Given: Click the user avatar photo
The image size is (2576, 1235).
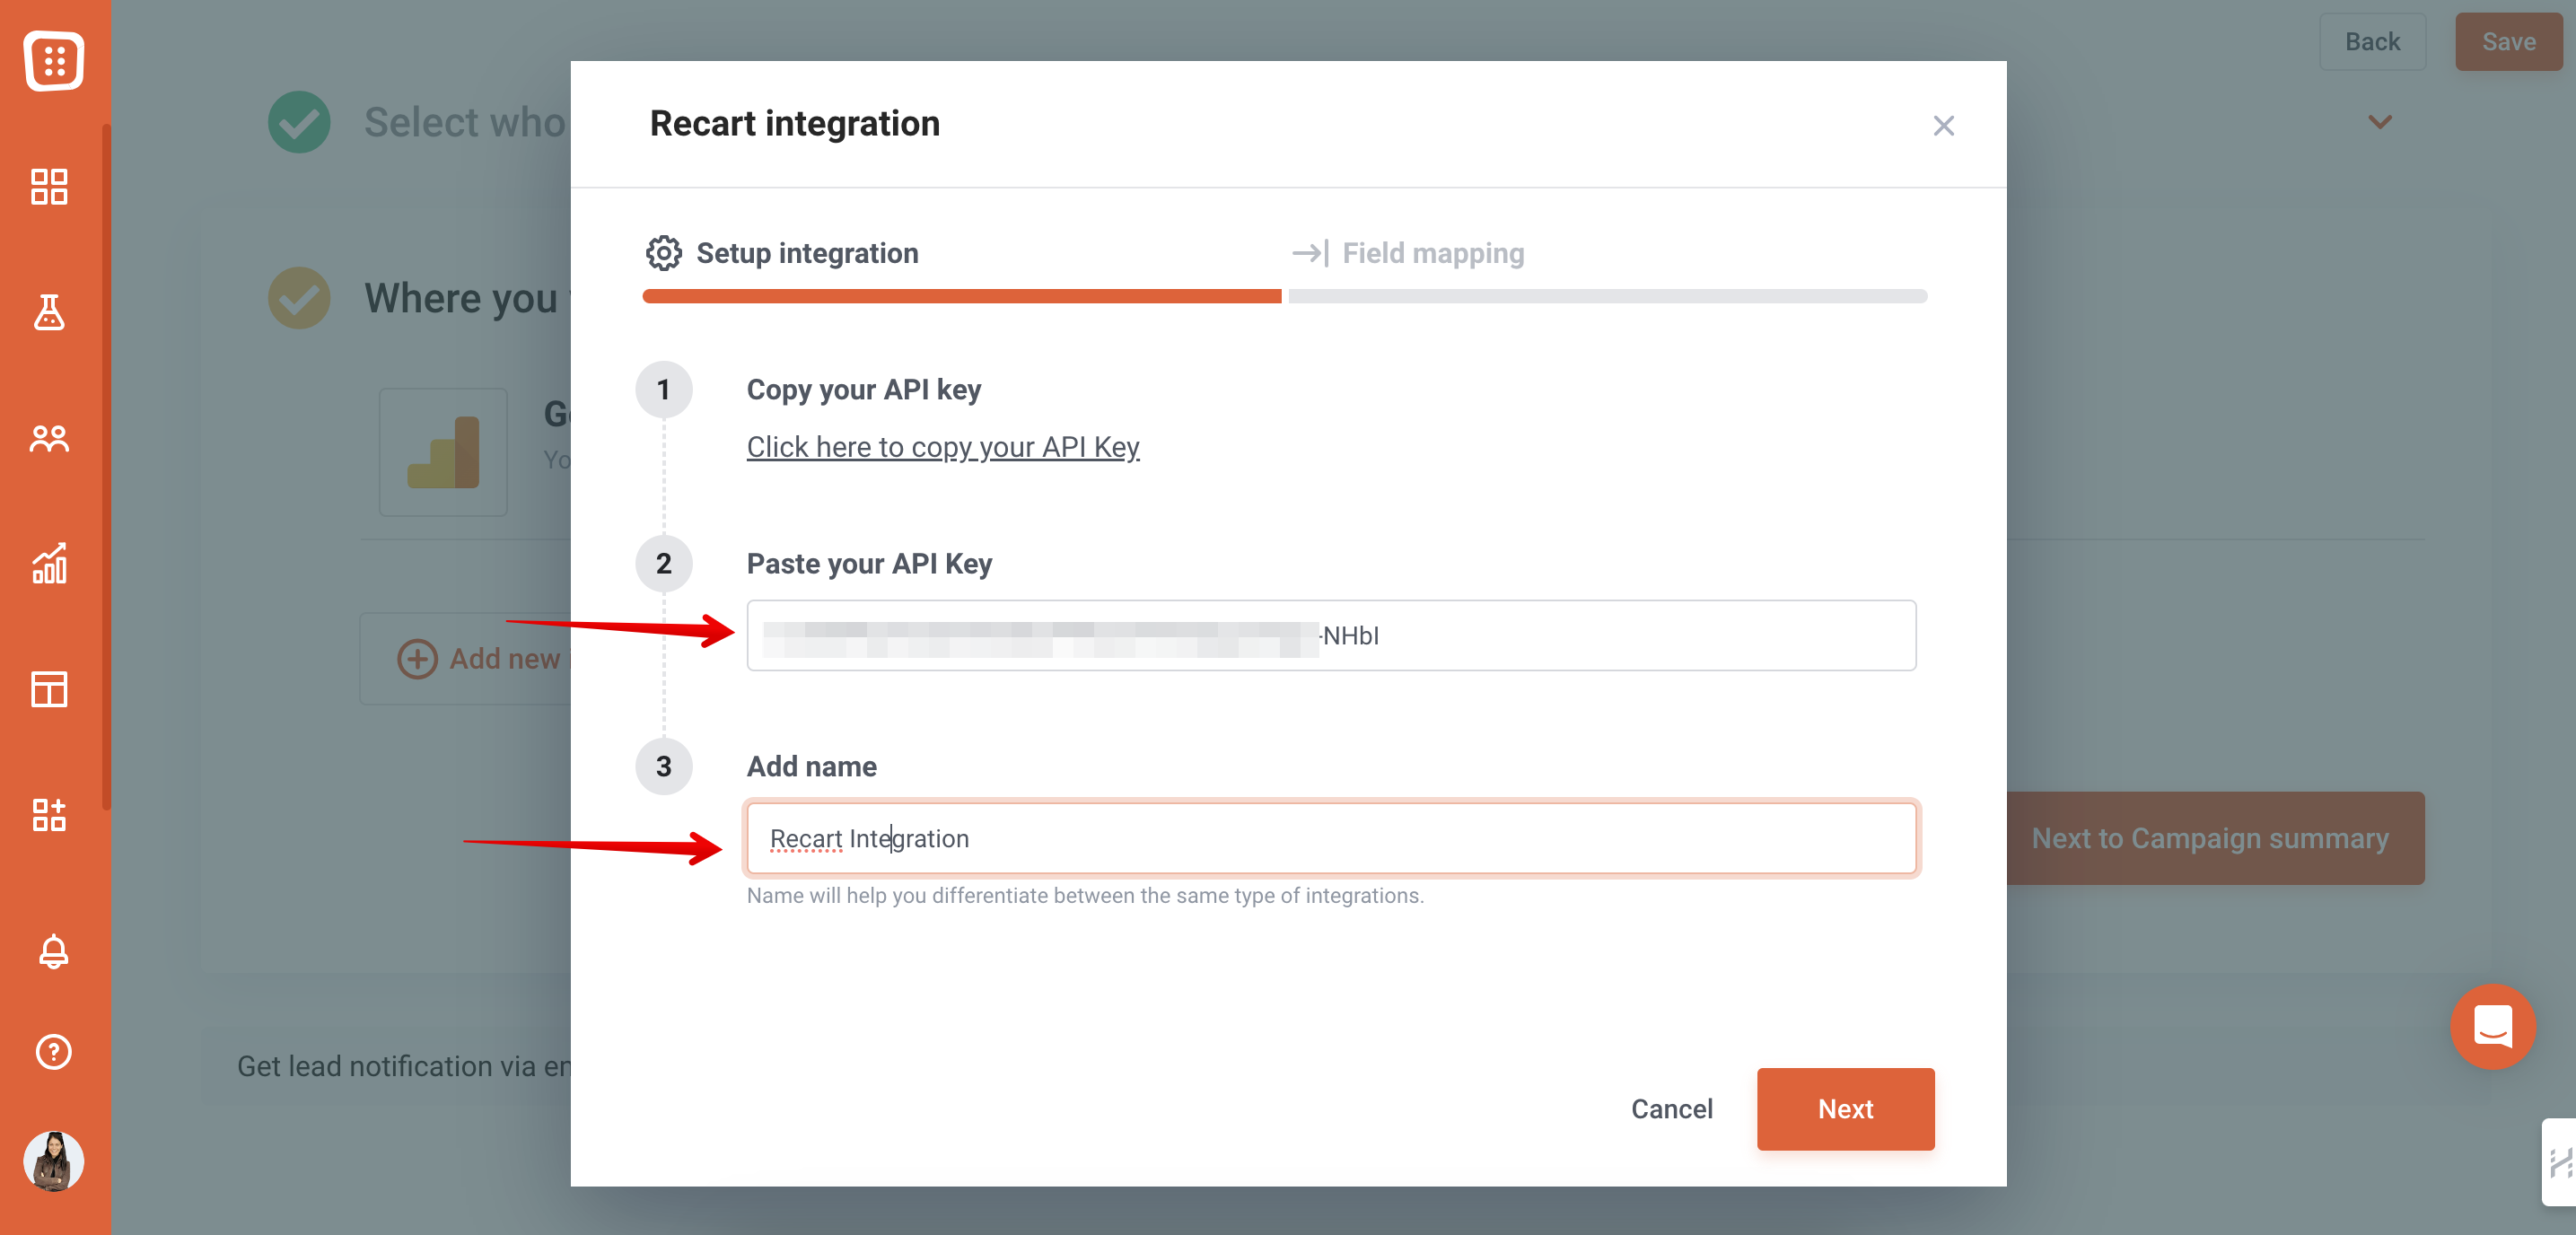Looking at the screenshot, I should [x=53, y=1161].
